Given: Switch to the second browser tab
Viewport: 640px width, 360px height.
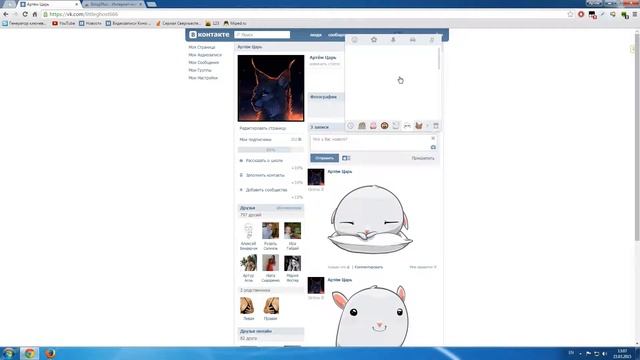Looking at the screenshot, I should click(113, 4).
